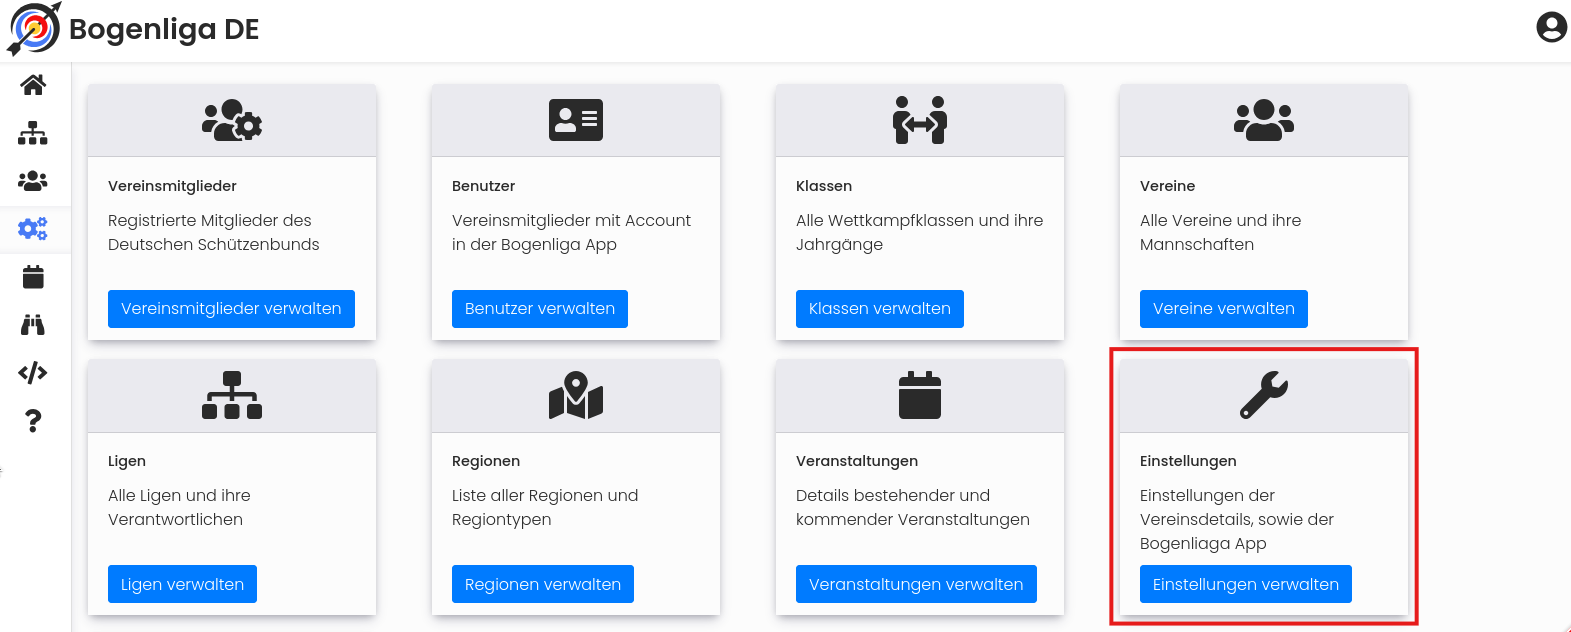Open the calendar icon in sidebar
1571x632 pixels.
pyautogui.click(x=33, y=277)
